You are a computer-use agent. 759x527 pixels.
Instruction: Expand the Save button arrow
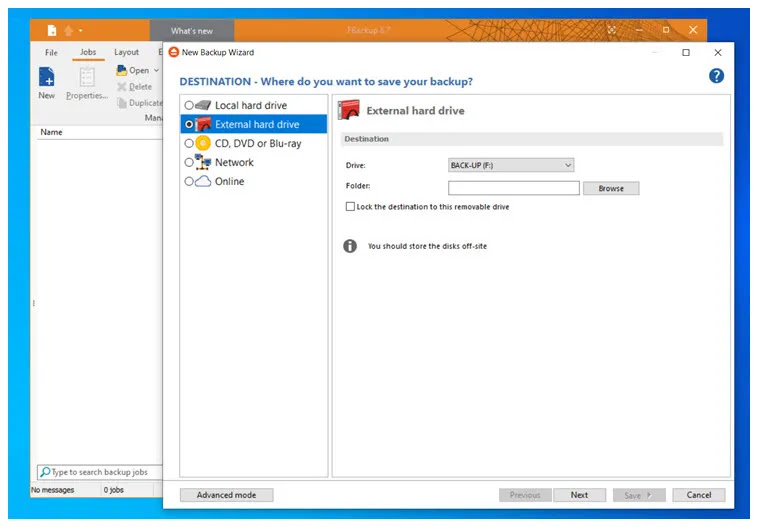(649, 495)
